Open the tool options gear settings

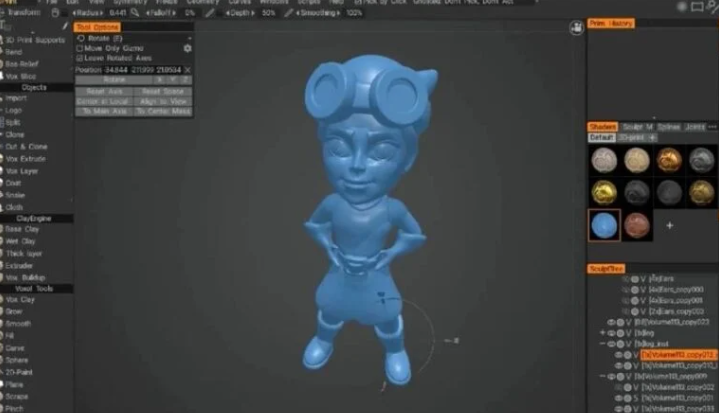(187, 48)
